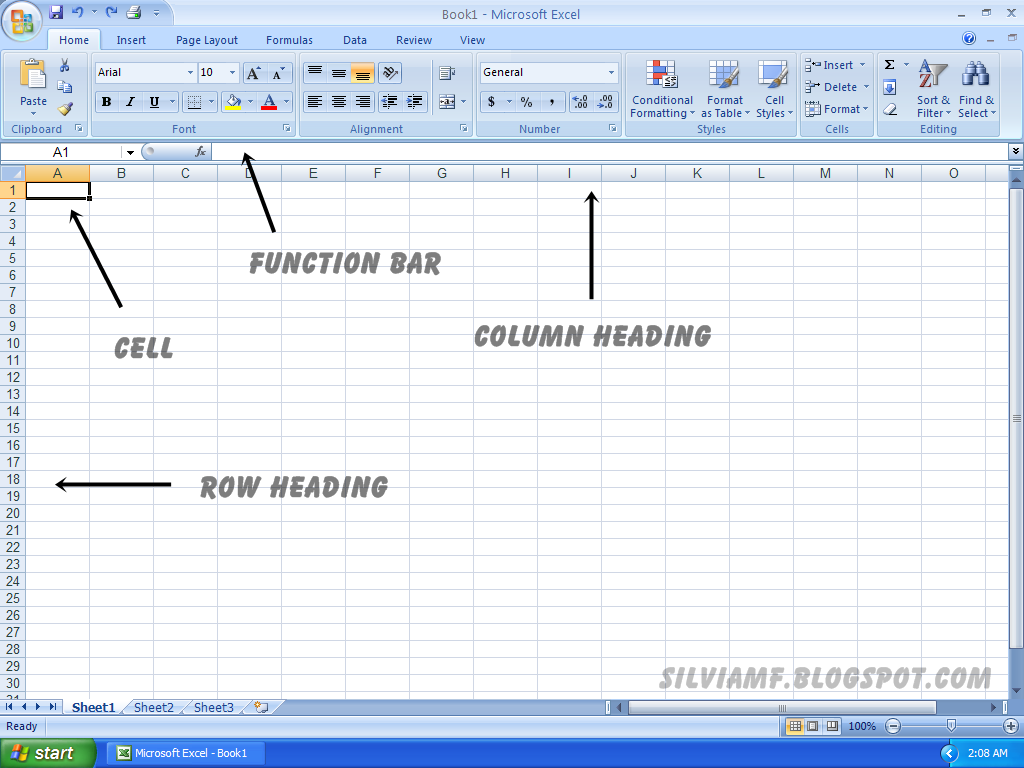Increase indent in Alignment group

[414, 102]
